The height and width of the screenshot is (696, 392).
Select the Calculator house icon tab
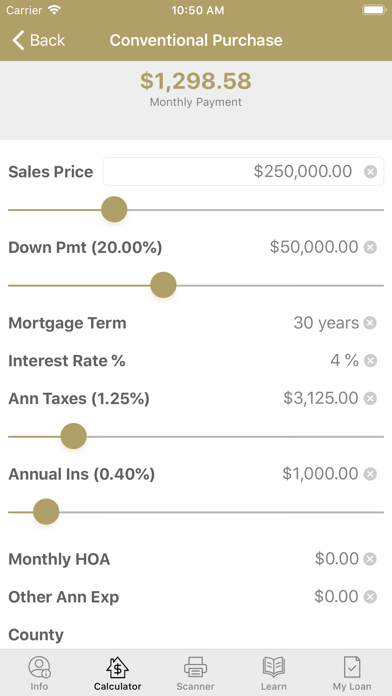(x=117, y=667)
